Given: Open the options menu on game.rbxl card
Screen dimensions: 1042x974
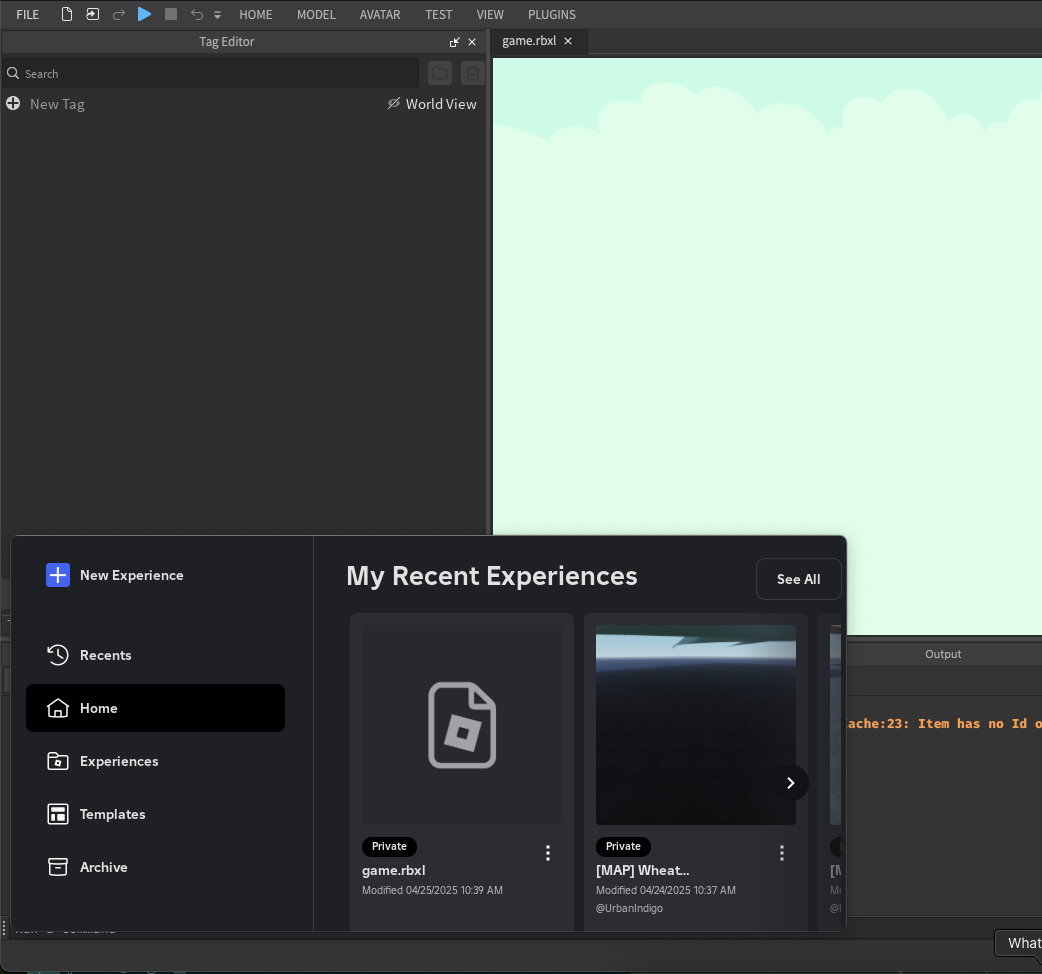Looking at the screenshot, I should pyautogui.click(x=548, y=853).
